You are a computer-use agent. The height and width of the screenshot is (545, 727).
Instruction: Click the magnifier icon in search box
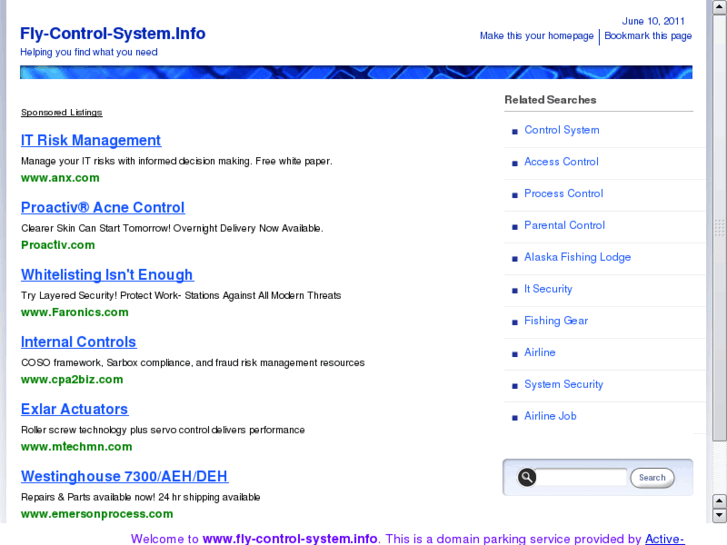(527, 477)
